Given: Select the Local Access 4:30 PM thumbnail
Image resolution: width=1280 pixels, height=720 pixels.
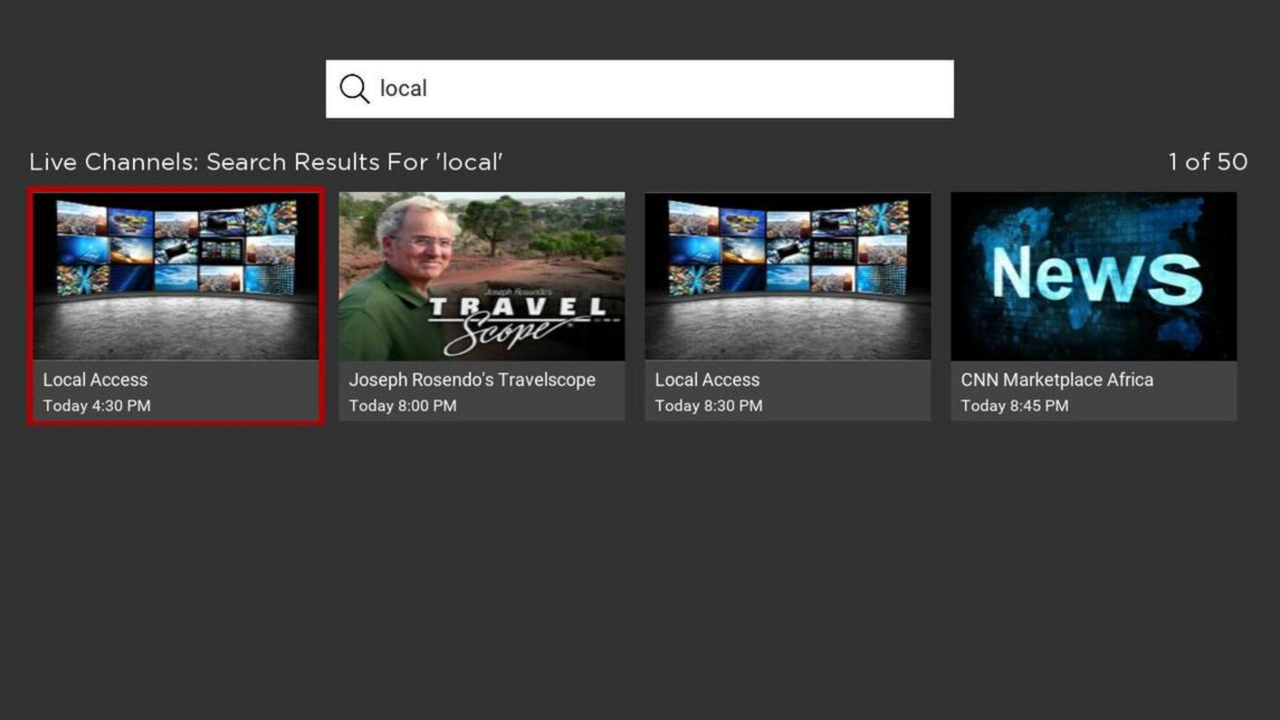Looking at the screenshot, I should [176, 276].
